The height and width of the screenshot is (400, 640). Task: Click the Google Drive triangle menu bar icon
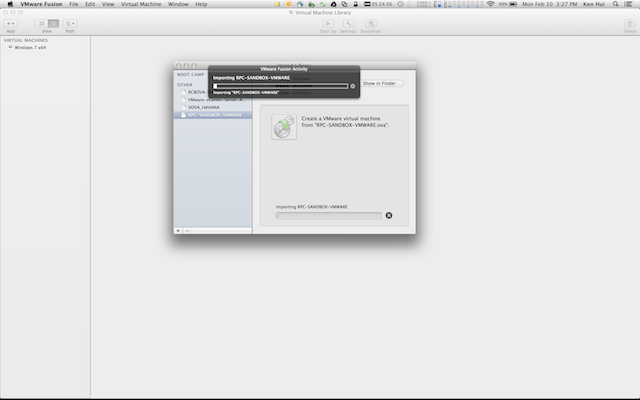tap(333, 4)
